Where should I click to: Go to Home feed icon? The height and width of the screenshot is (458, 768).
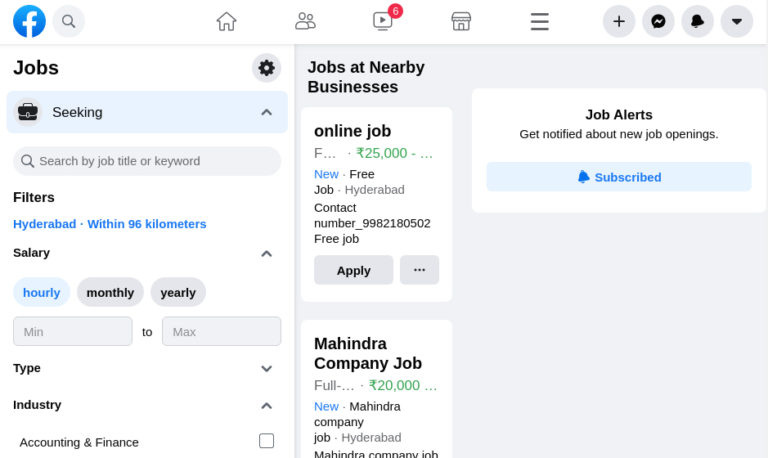tap(227, 21)
